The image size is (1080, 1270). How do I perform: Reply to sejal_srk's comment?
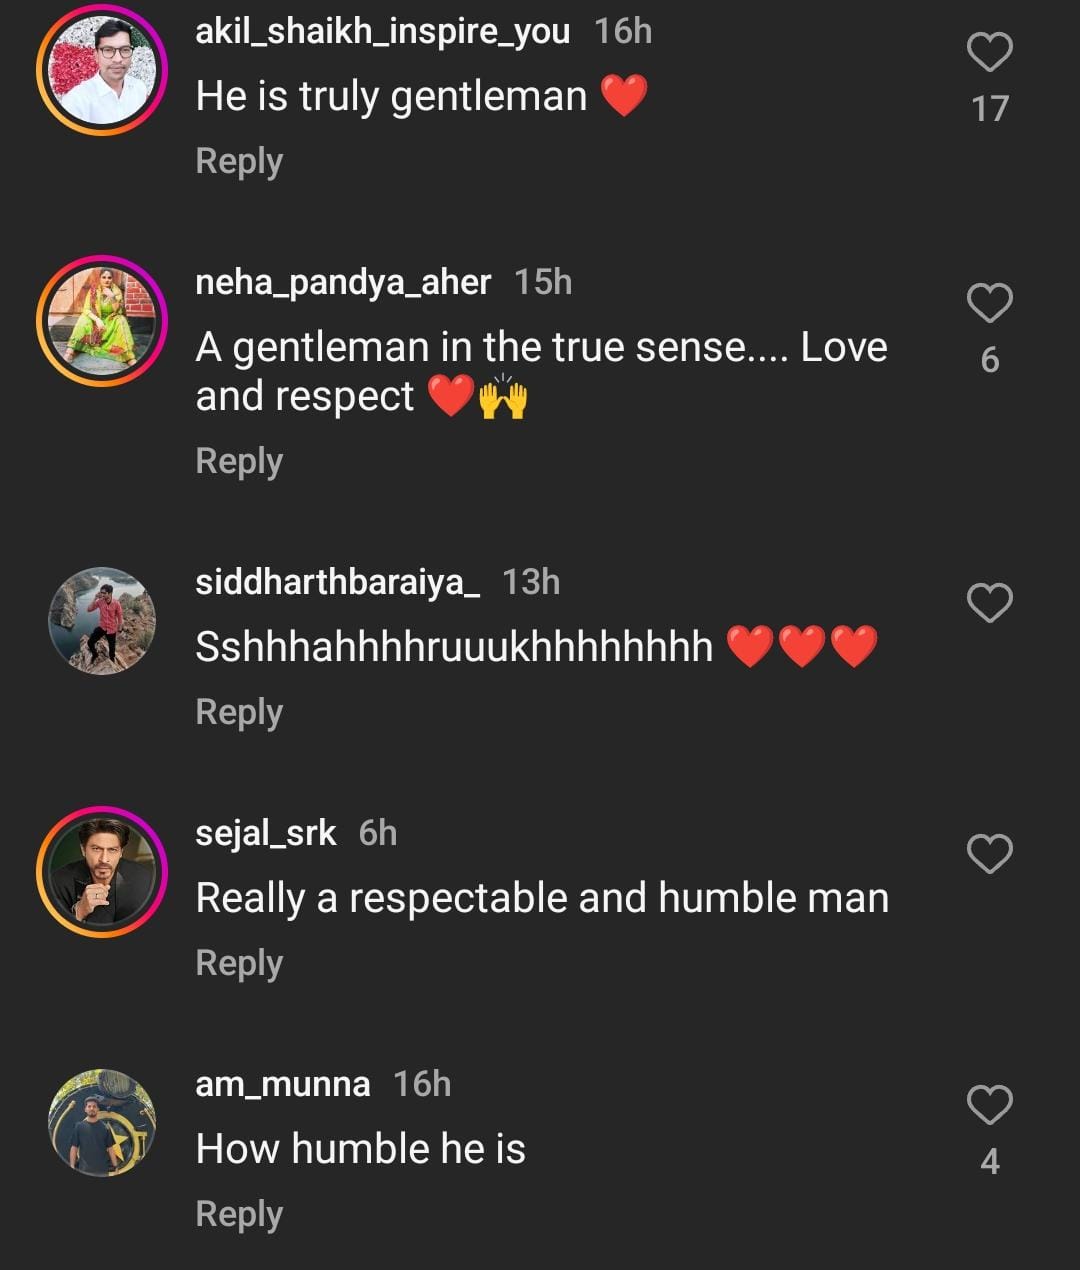pos(239,964)
